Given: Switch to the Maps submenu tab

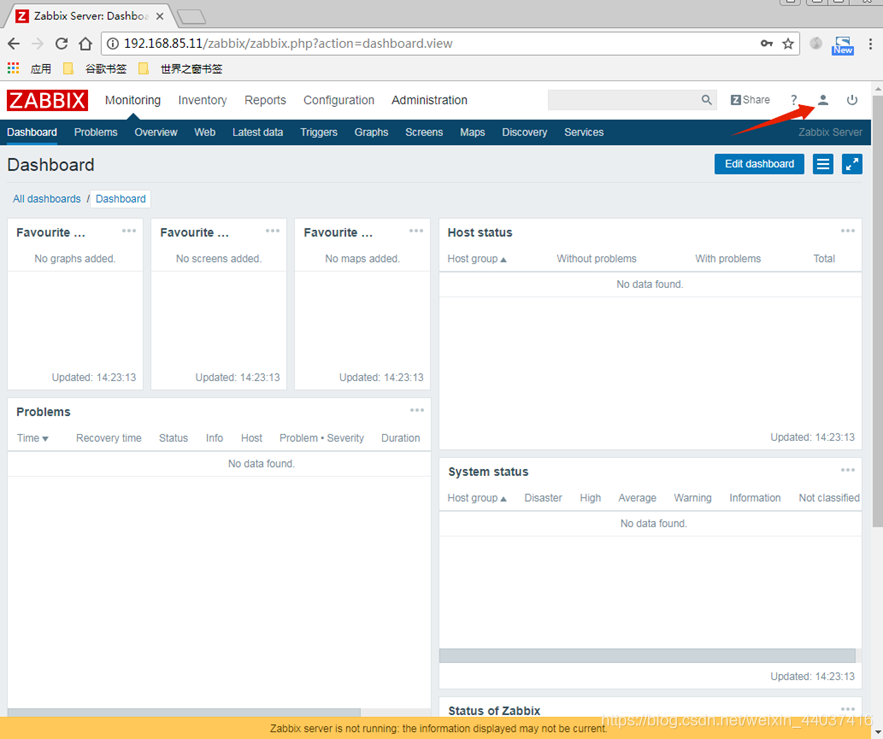Looking at the screenshot, I should pos(472,132).
